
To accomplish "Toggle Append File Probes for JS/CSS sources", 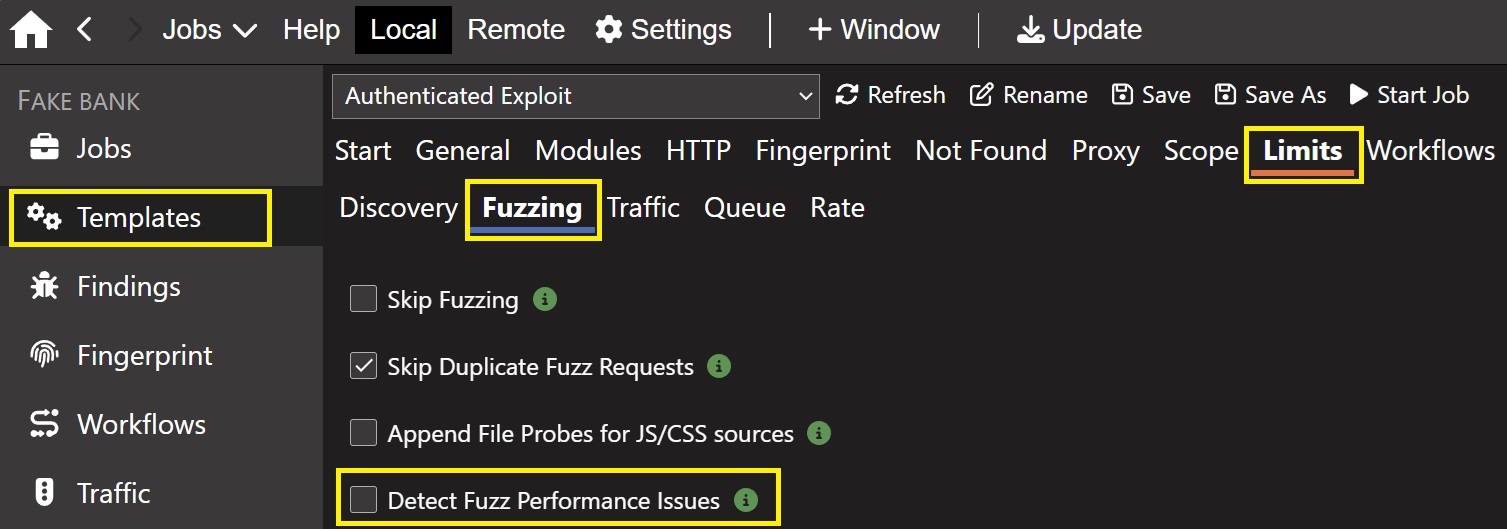I will [x=363, y=433].
